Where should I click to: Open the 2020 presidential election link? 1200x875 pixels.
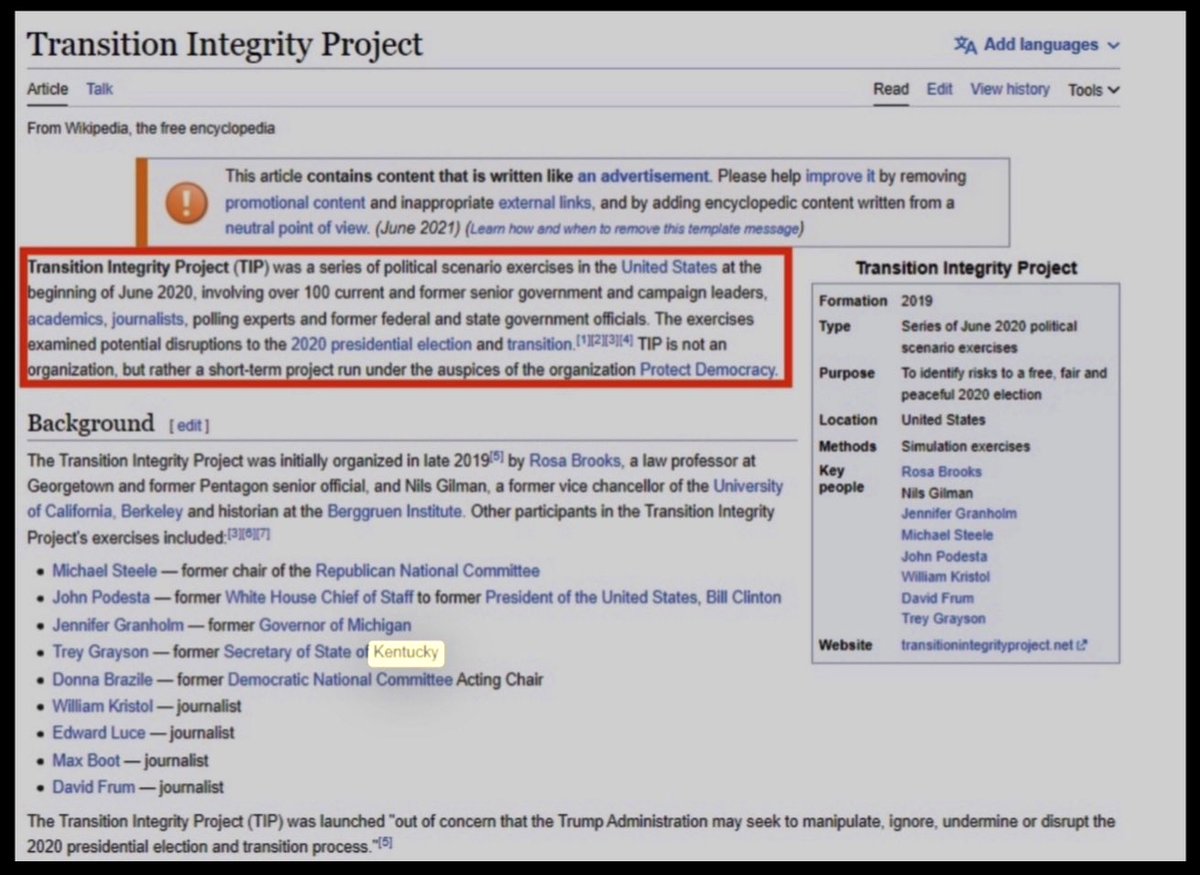tap(381, 344)
